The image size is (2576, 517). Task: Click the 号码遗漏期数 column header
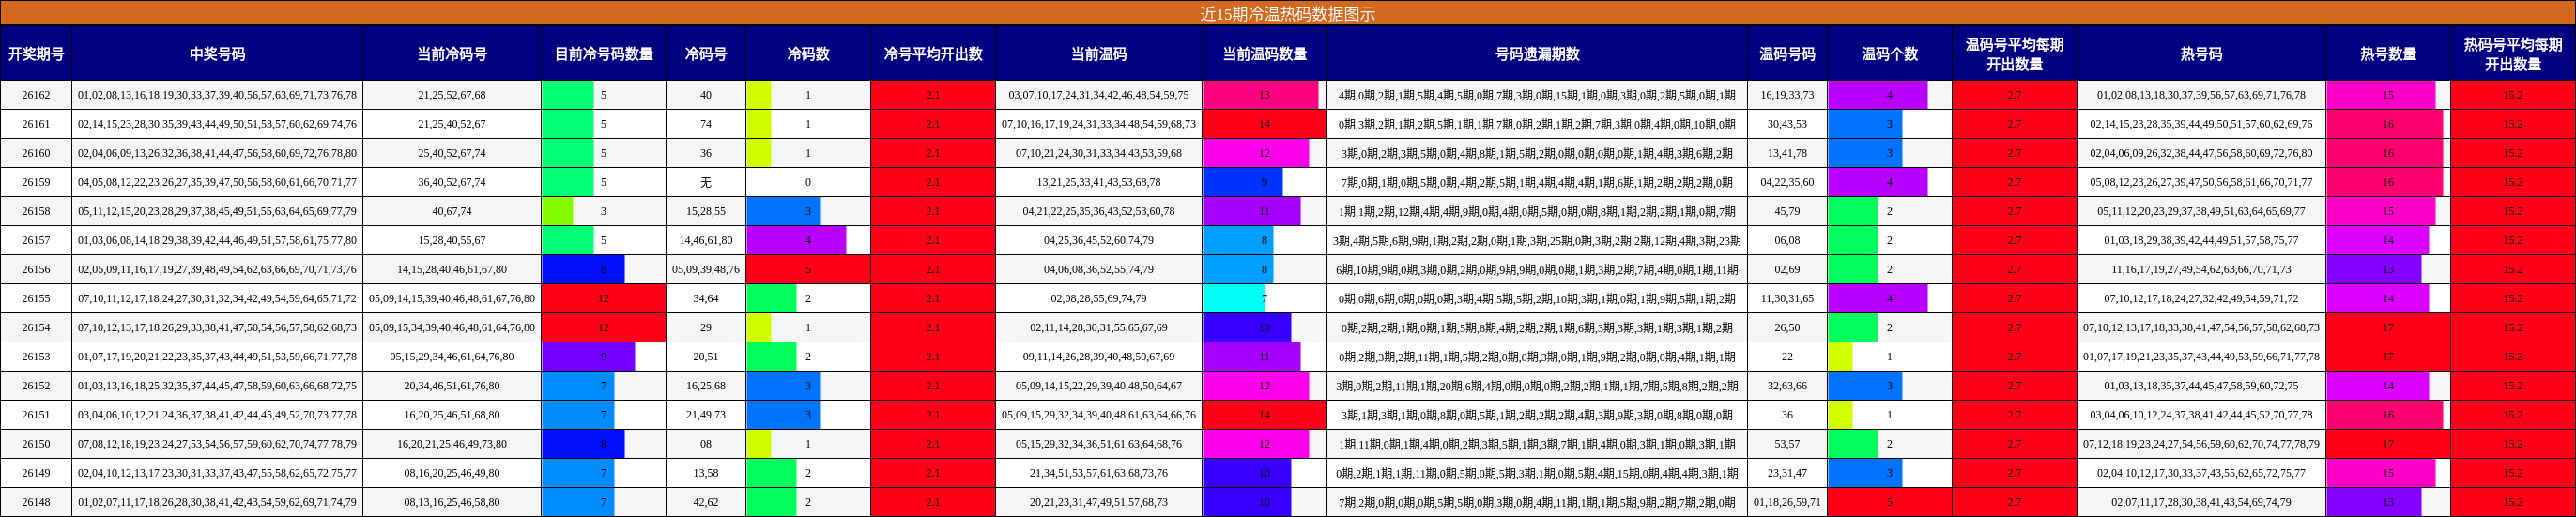(x=1537, y=53)
